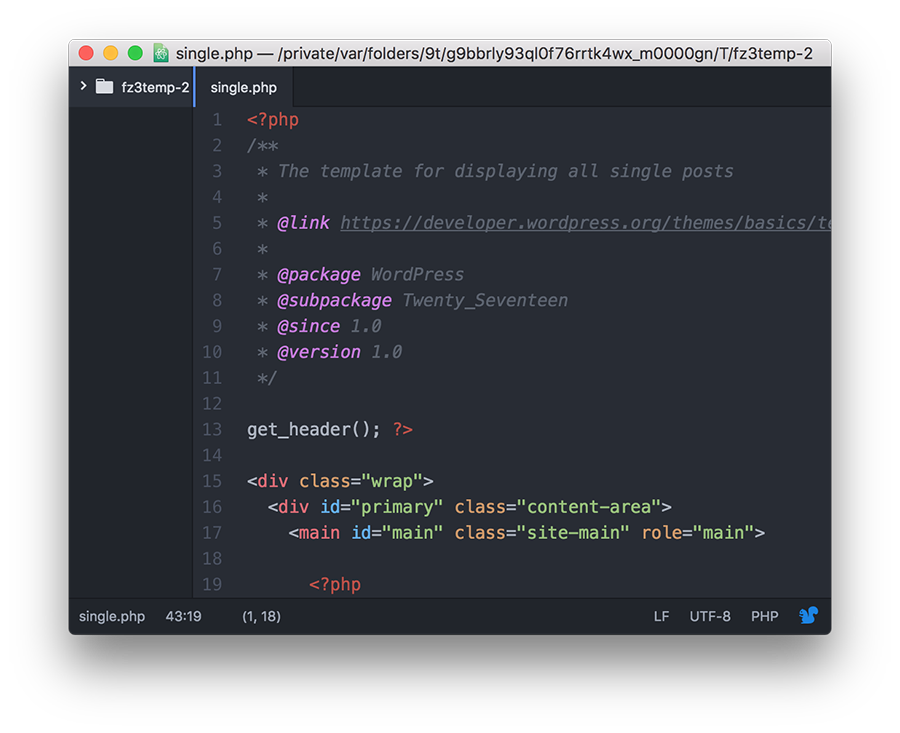Image resolution: width=900 pixels, height=733 pixels.
Task: Click the green file icon in the title bar
Action: pyautogui.click(x=160, y=51)
